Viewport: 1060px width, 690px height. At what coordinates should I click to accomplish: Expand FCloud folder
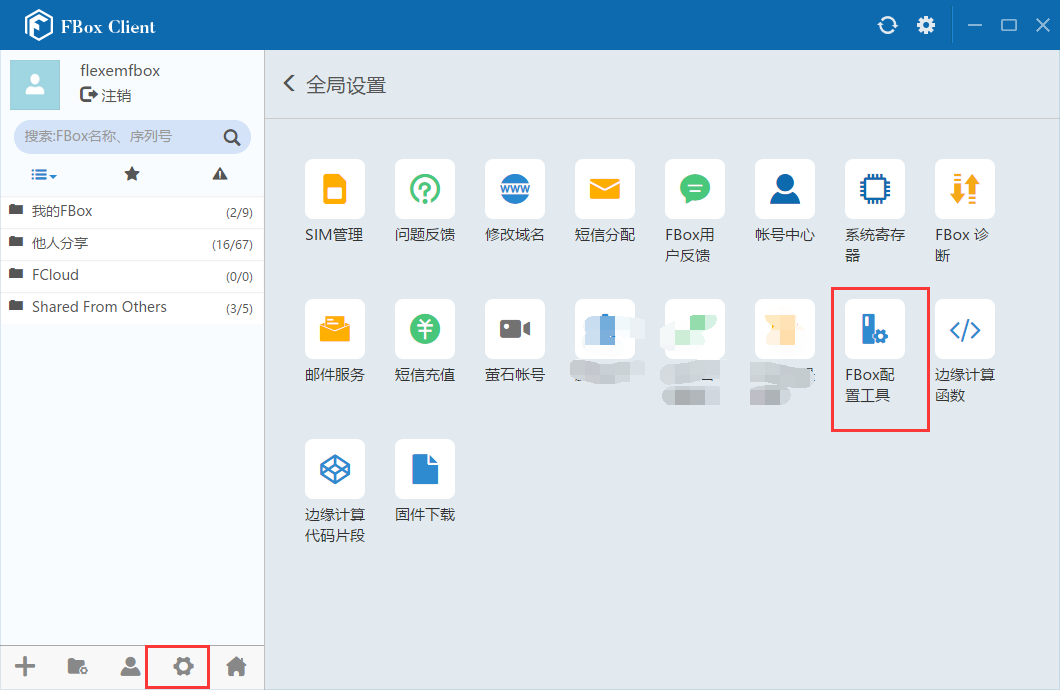pos(132,276)
